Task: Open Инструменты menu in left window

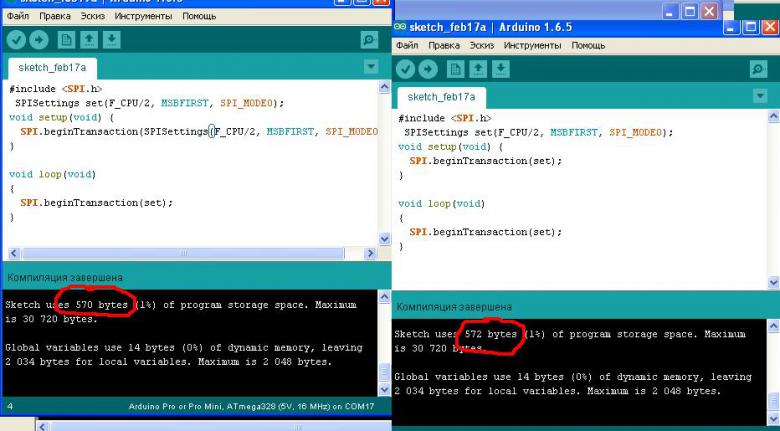Action: tap(143, 16)
